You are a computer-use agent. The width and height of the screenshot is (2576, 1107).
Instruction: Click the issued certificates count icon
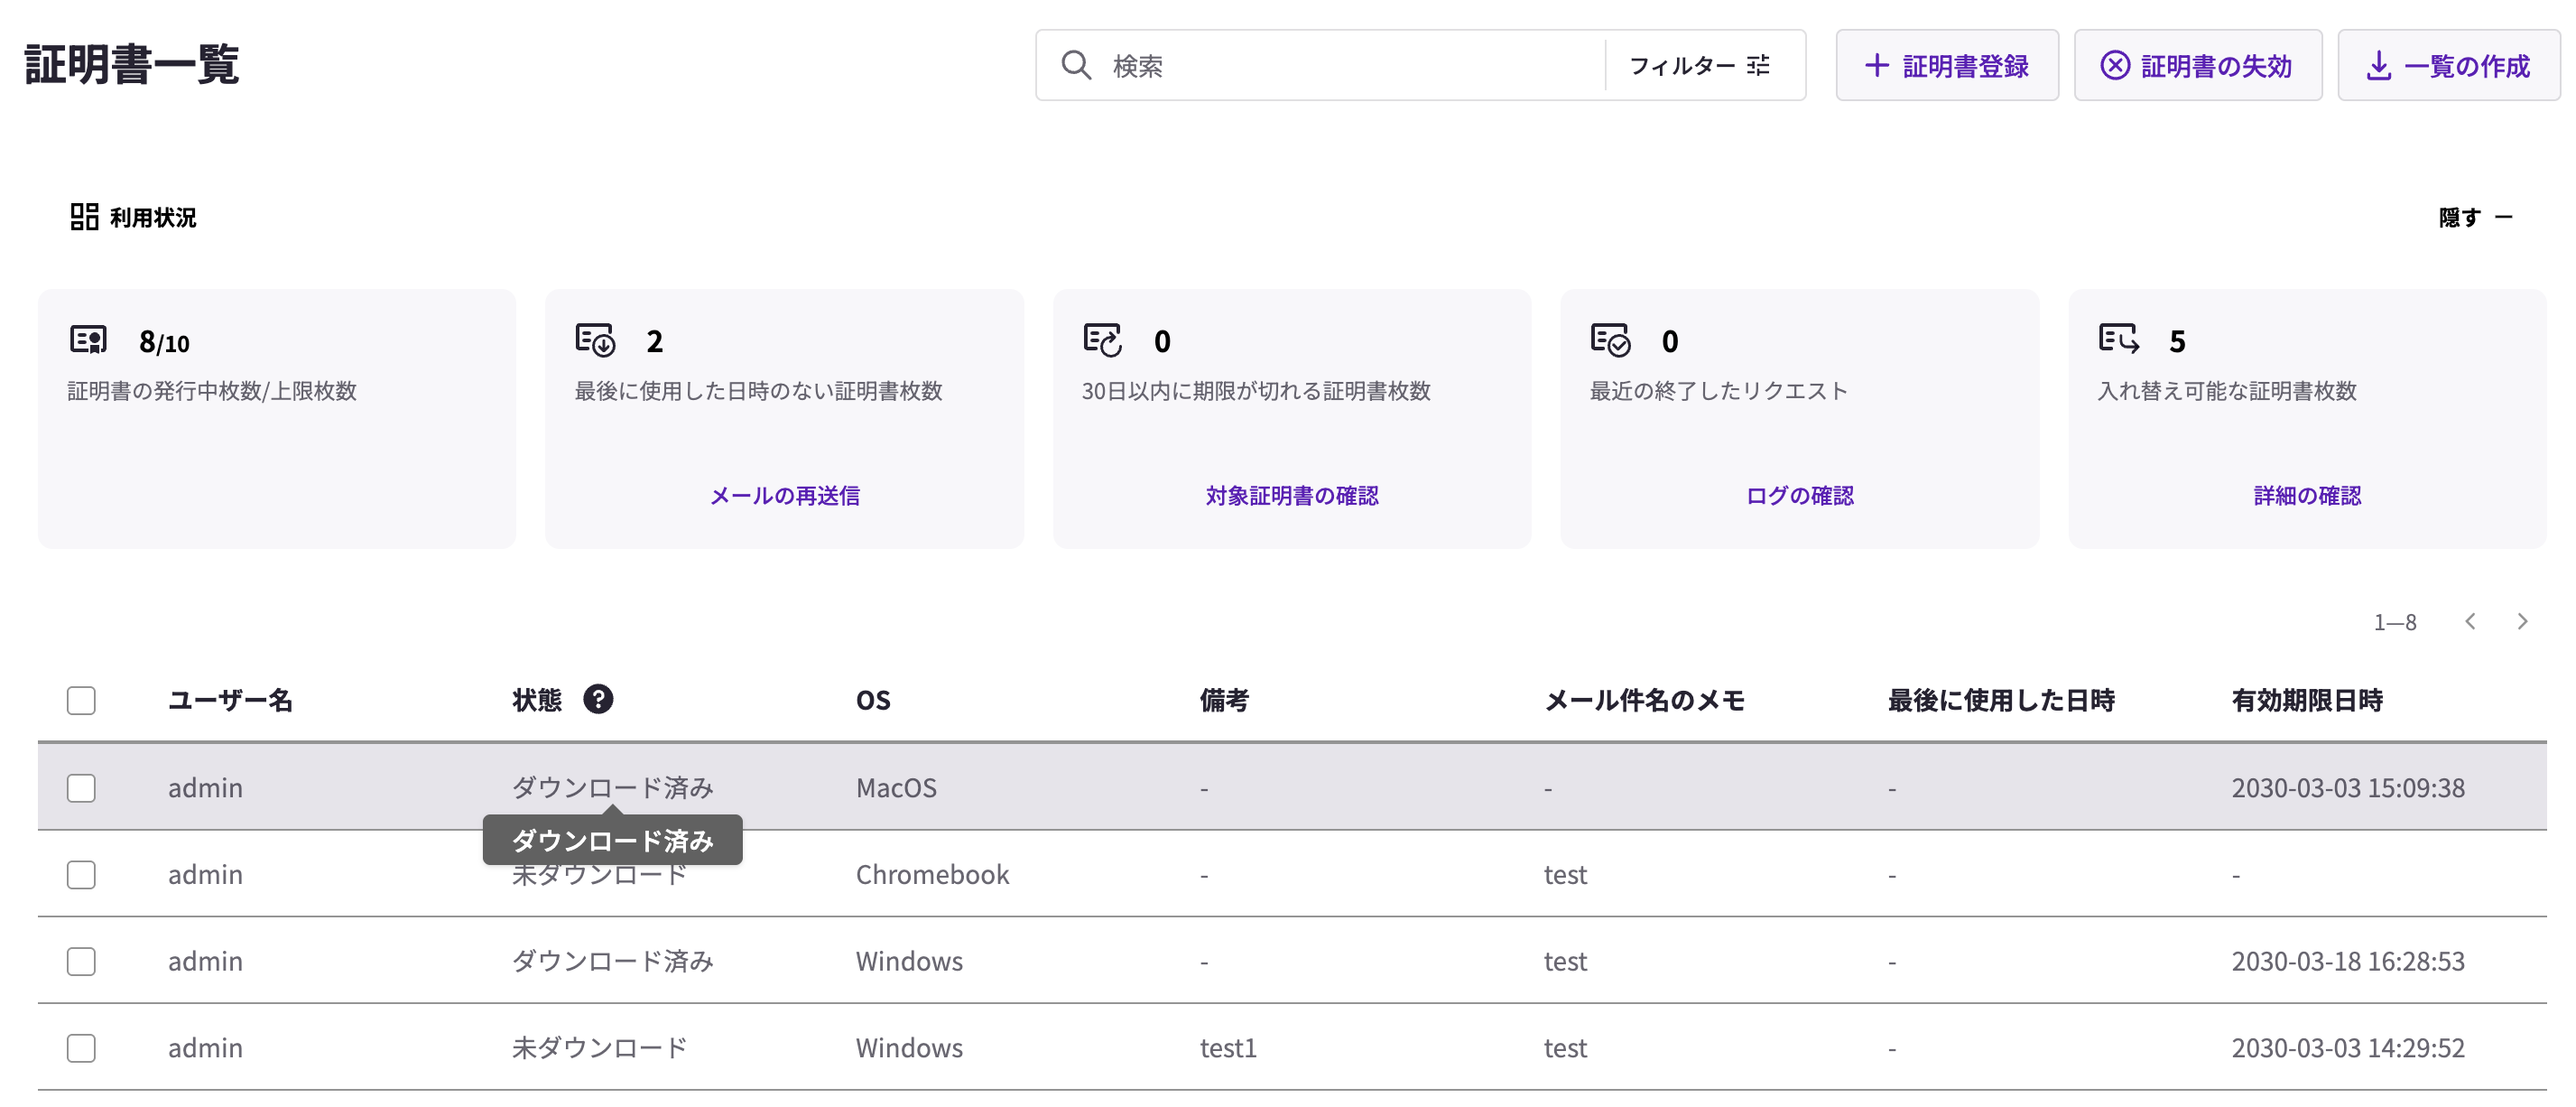click(88, 340)
